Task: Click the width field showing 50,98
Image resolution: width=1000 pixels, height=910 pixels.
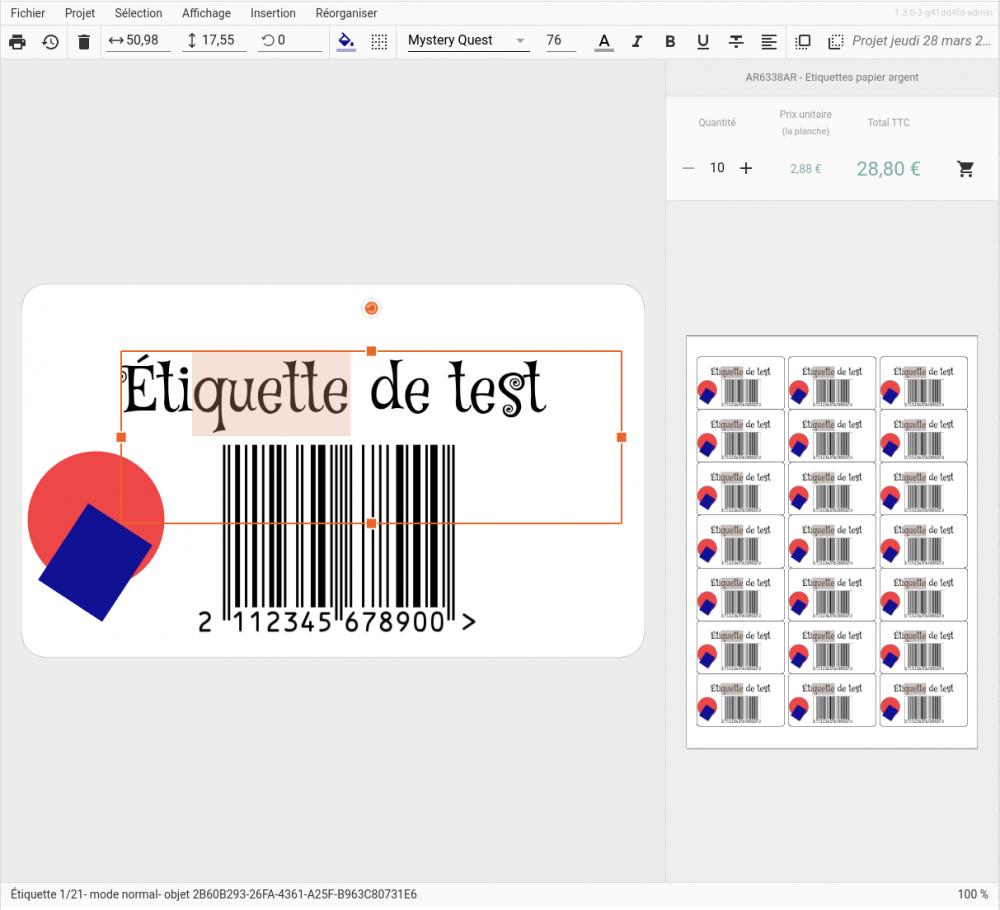Action: click(138, 40)
